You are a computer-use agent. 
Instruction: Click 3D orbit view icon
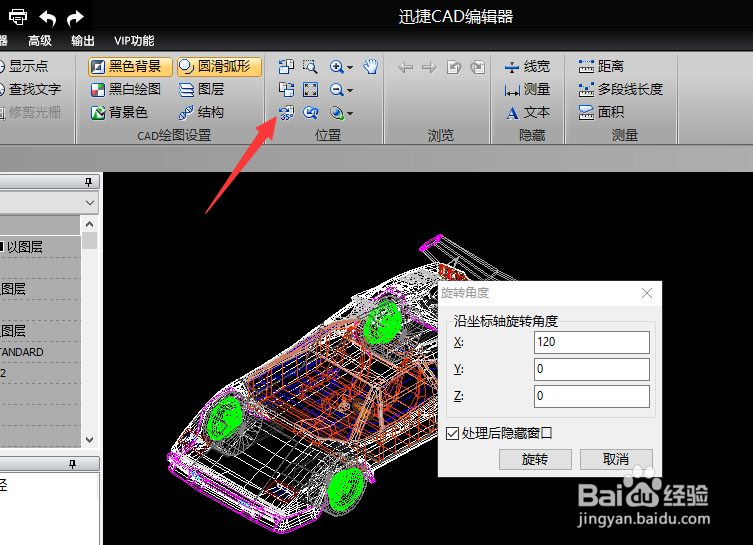coord(337,113)
